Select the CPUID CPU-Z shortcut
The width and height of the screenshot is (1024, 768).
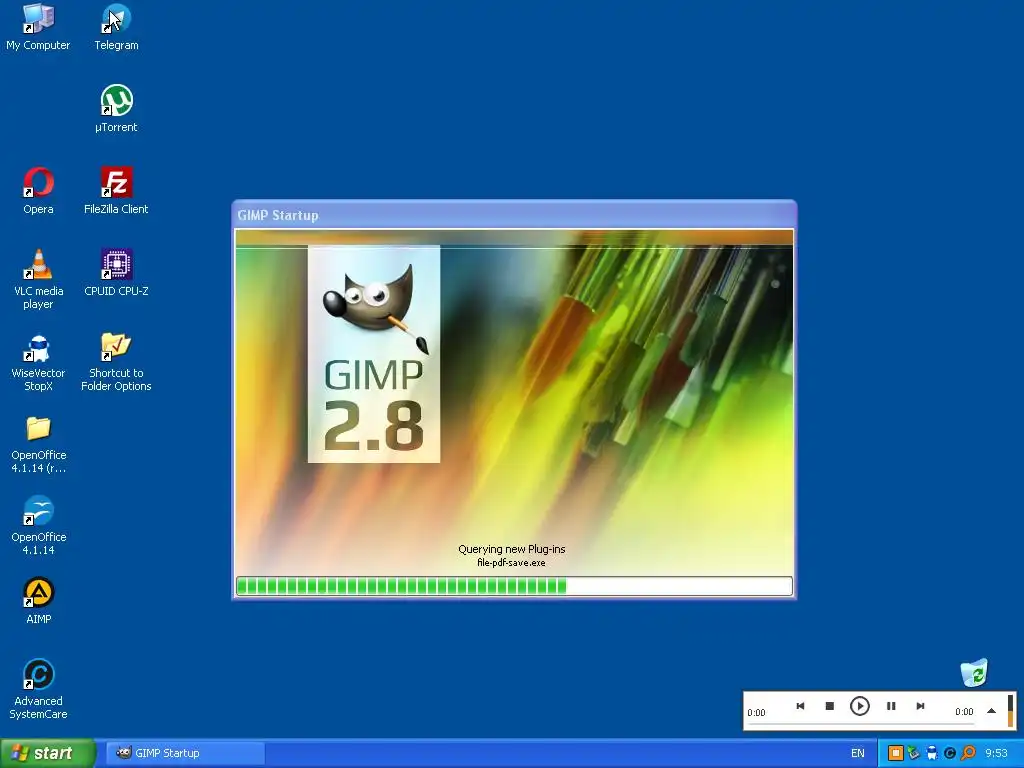tap(116, 272)
